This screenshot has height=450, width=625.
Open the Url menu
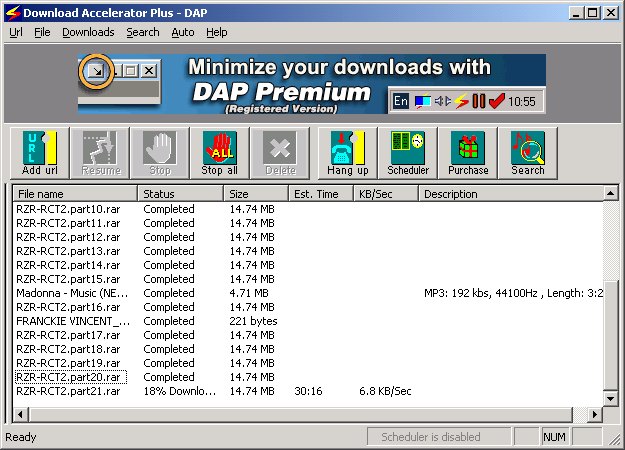point(16,32)
